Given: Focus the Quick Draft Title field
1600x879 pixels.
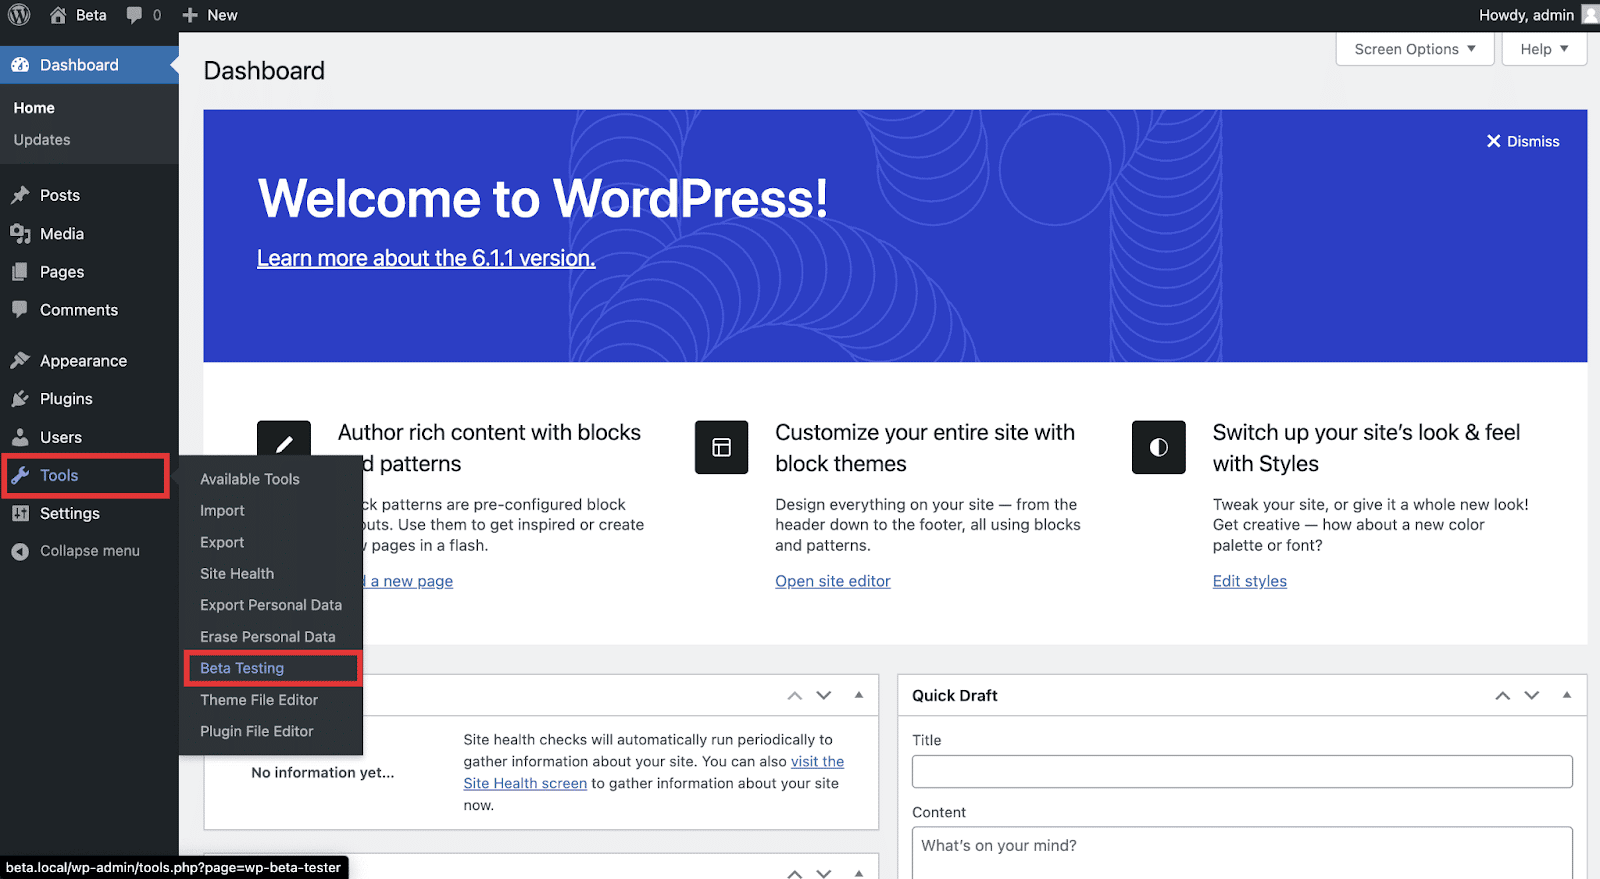Looking at the screenshot, I should (1241, 771).
